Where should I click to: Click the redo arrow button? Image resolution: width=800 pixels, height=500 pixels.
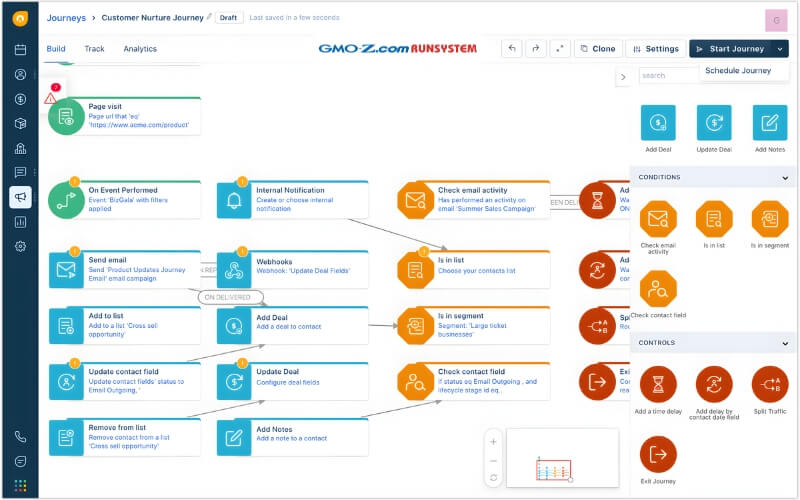pyautogui.click(x=536, y=49)
